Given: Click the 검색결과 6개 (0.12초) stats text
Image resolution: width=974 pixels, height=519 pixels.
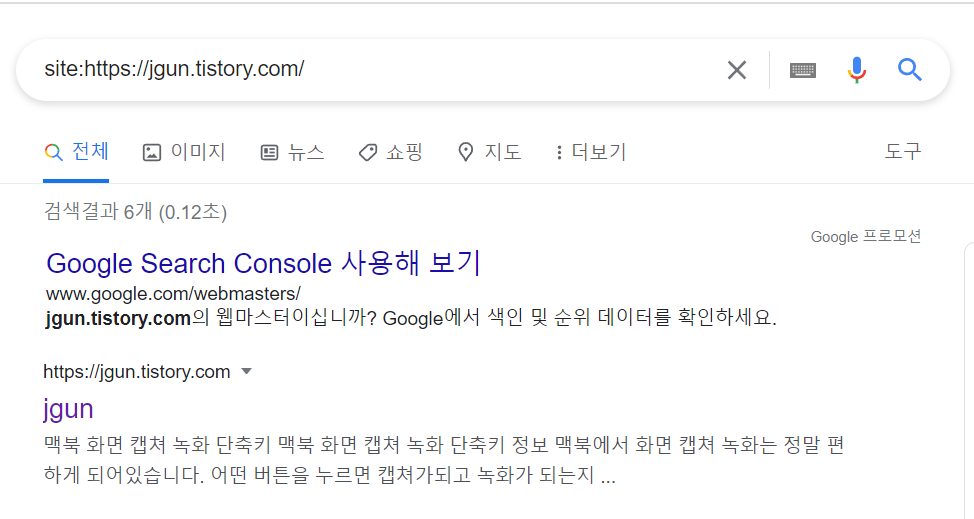Looking at the screenshot, I should (135, 212).
